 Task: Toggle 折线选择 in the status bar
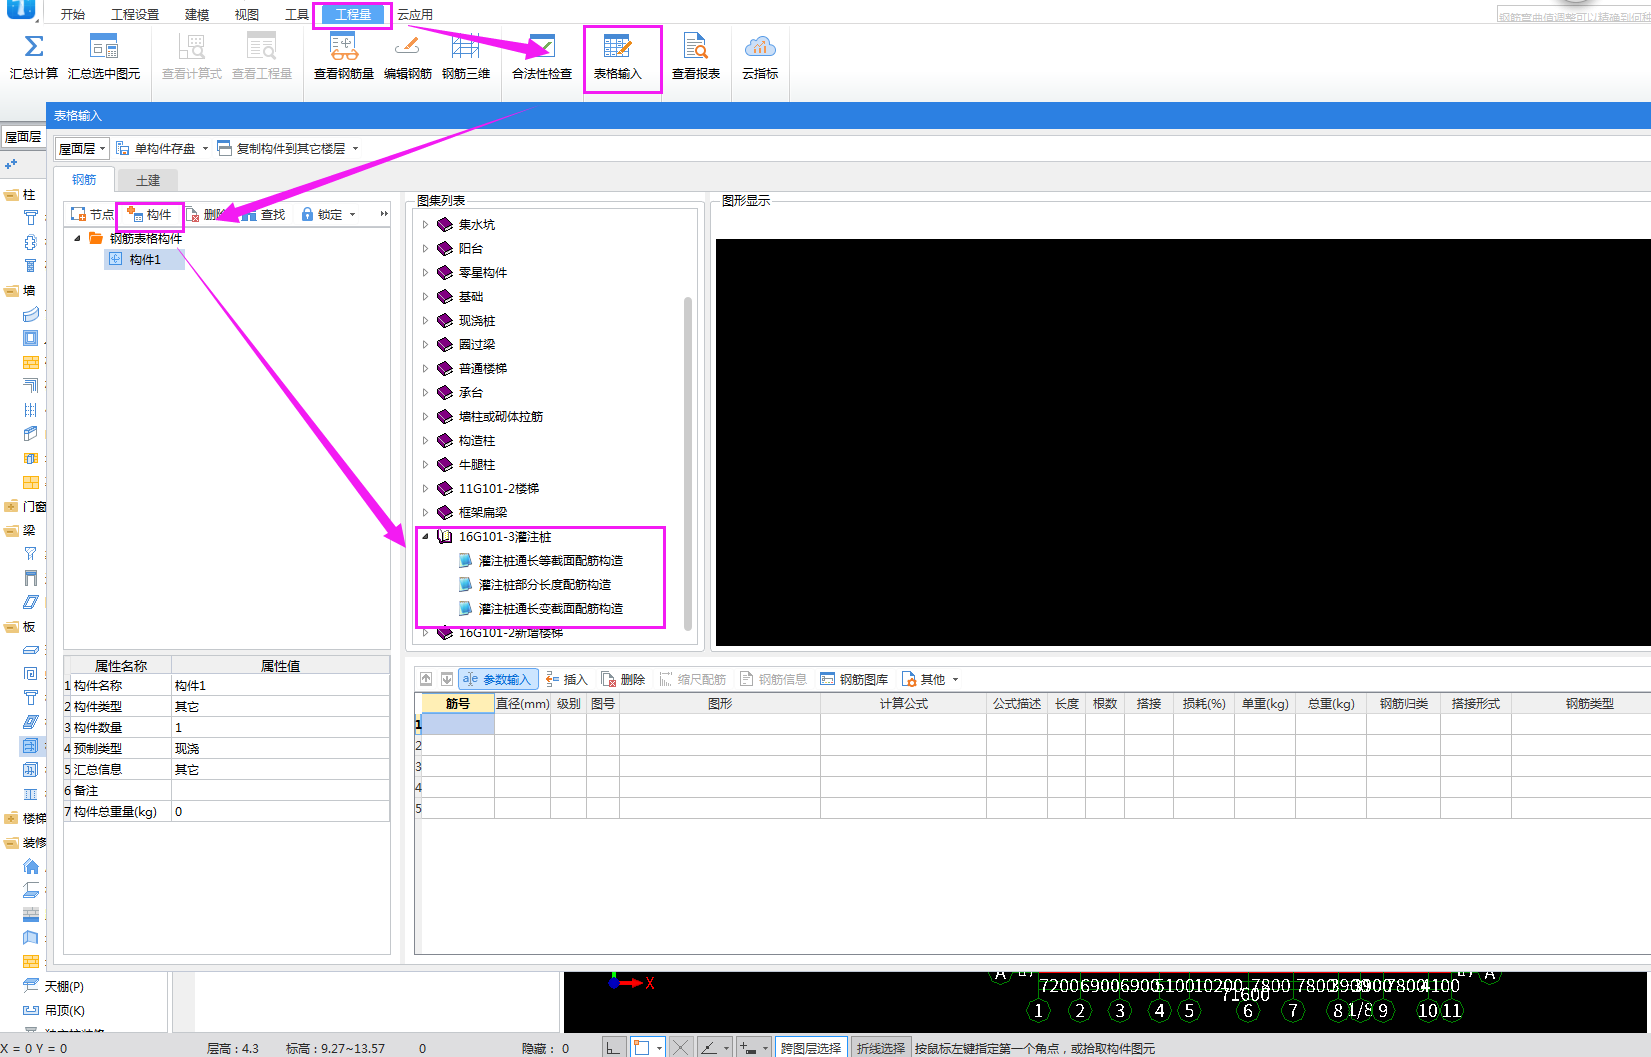(x=881, y=1048)
